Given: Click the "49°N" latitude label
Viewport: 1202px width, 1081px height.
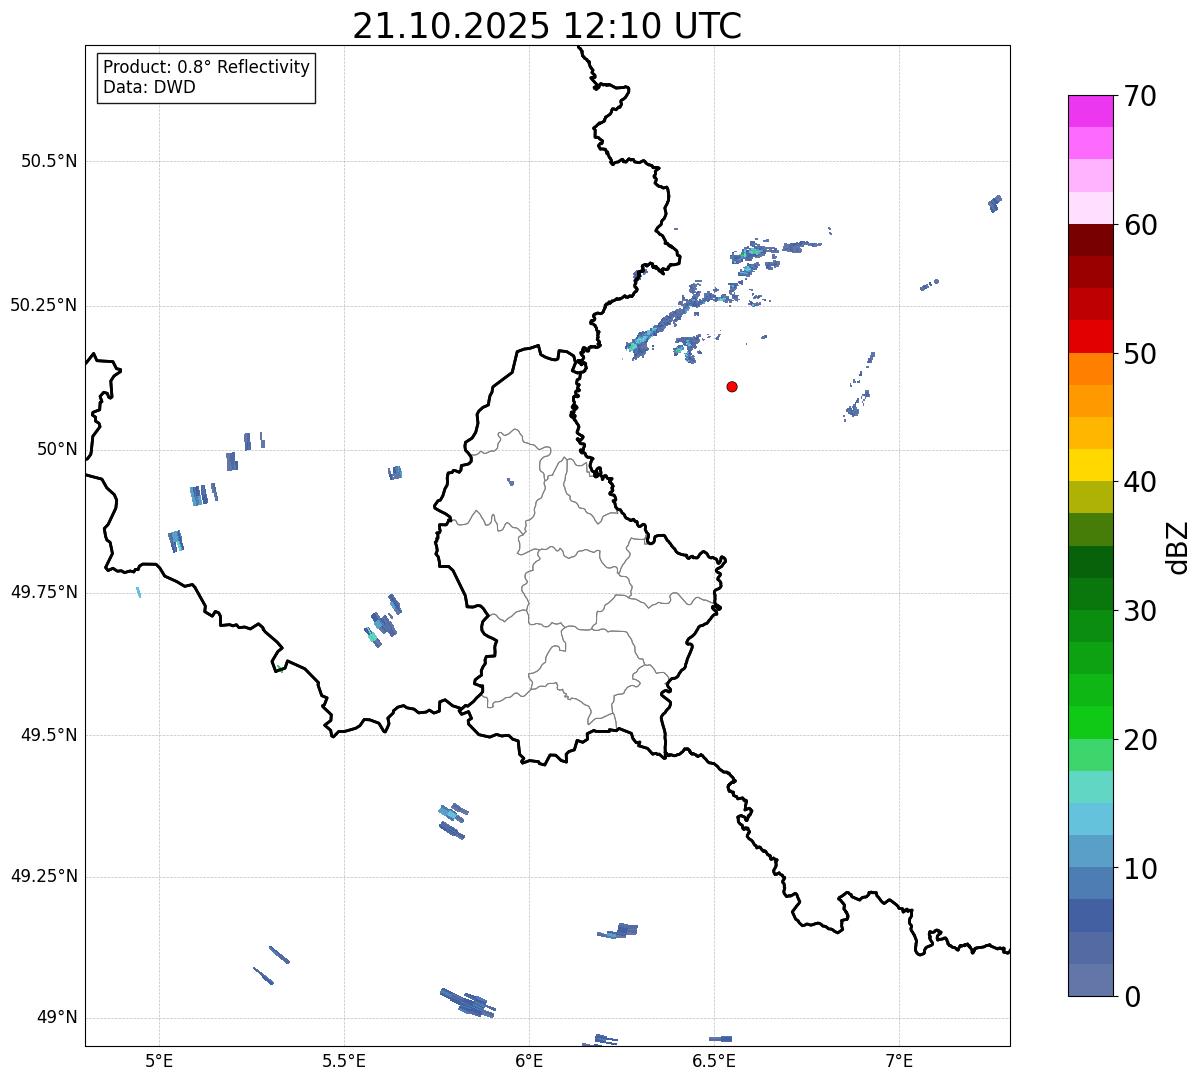Looking at the screenshot, I should click(57, 1018).
